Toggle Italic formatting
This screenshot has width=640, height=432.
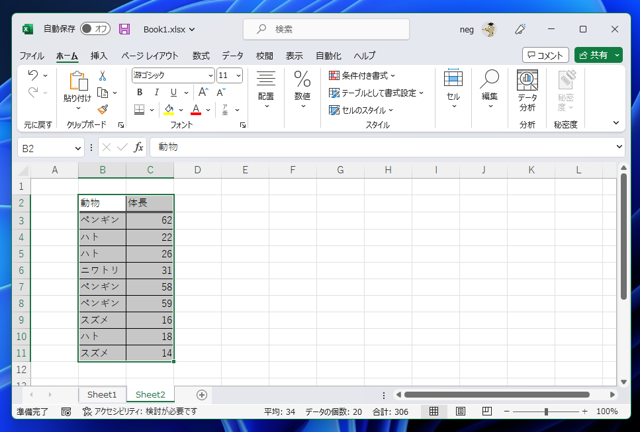(156, 93)
